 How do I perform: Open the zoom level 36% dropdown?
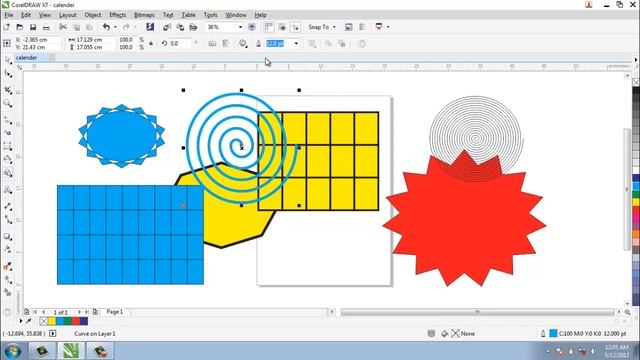[240, 27]
